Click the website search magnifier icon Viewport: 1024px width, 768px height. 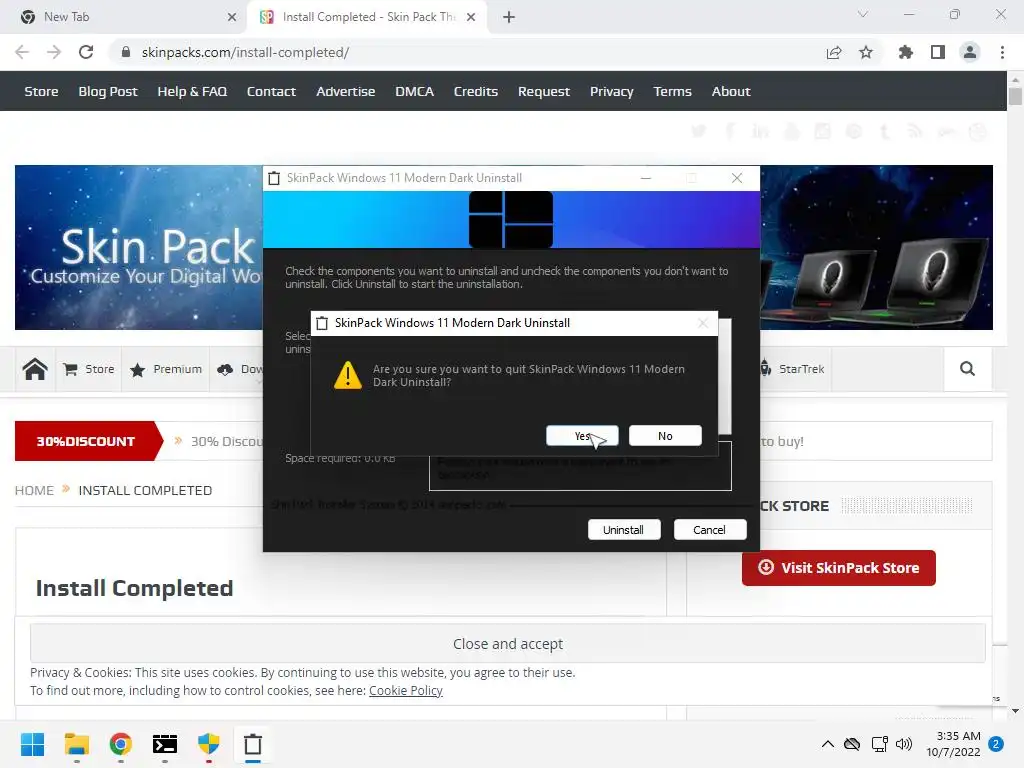click(x=967, y=369)
